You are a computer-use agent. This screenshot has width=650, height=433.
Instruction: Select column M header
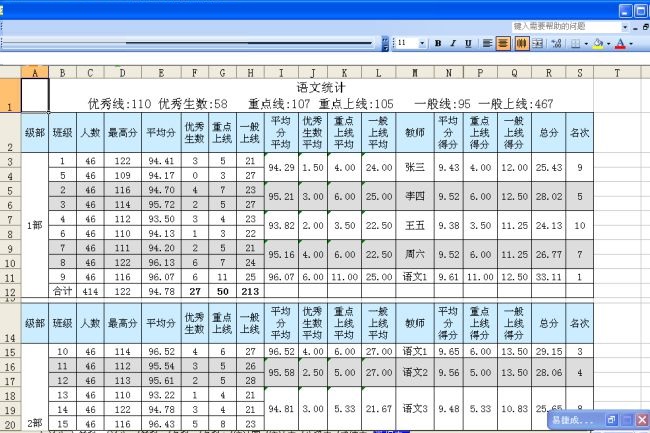point(415,73)
